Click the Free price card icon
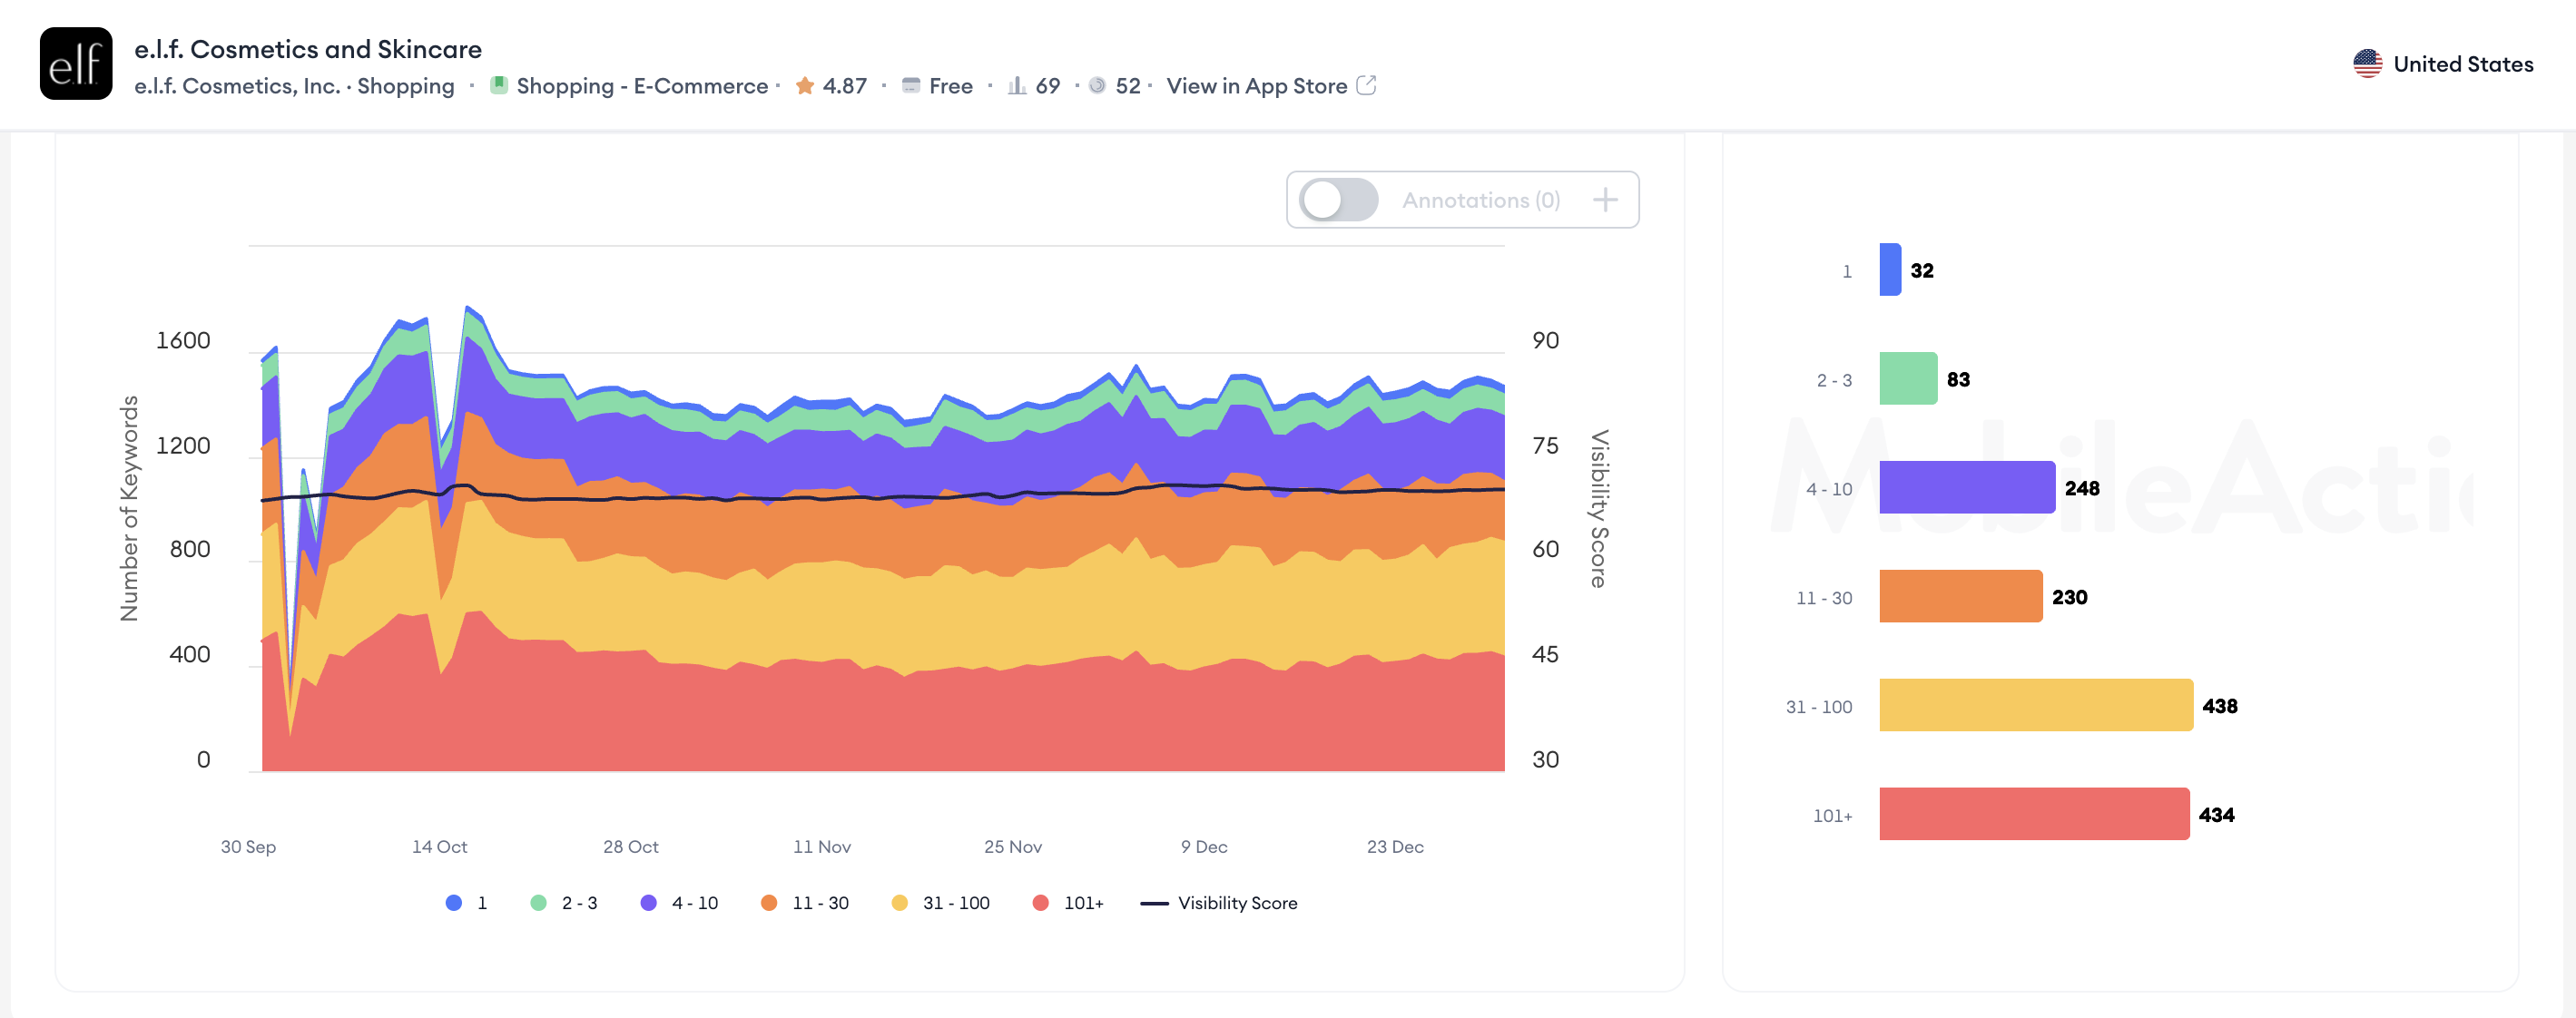The image size is (2576, 1018). pyautogui.click(x=910, y=86)
